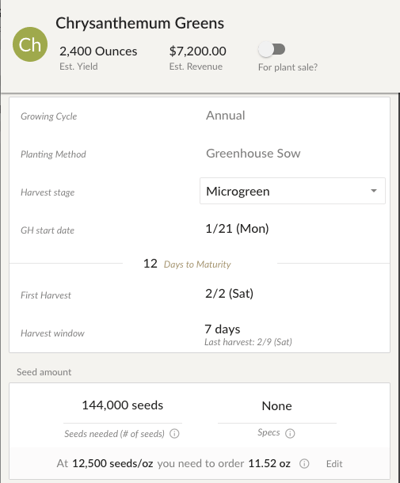Click the info icon beside Specs

coord(290,433)
